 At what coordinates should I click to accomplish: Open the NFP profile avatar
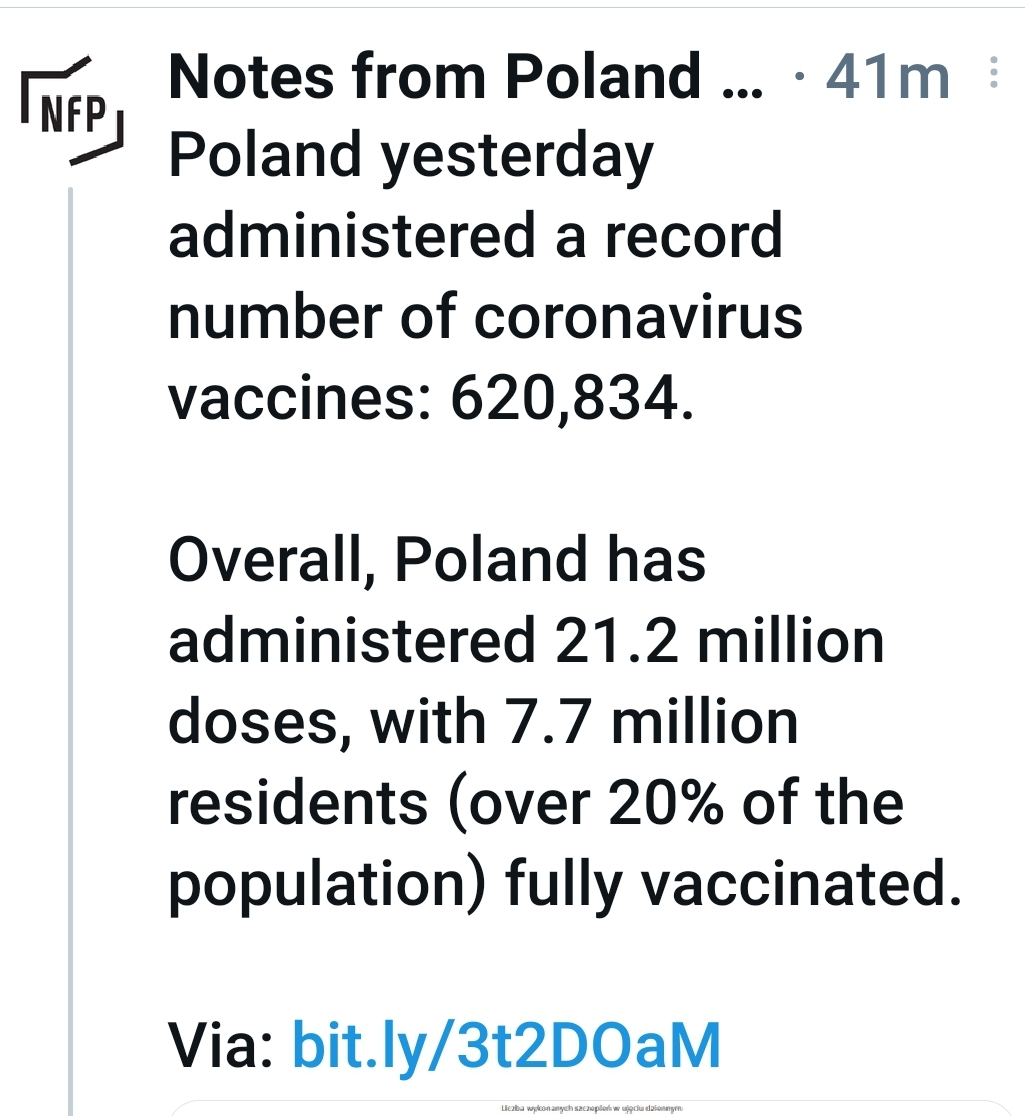[71, 111]
